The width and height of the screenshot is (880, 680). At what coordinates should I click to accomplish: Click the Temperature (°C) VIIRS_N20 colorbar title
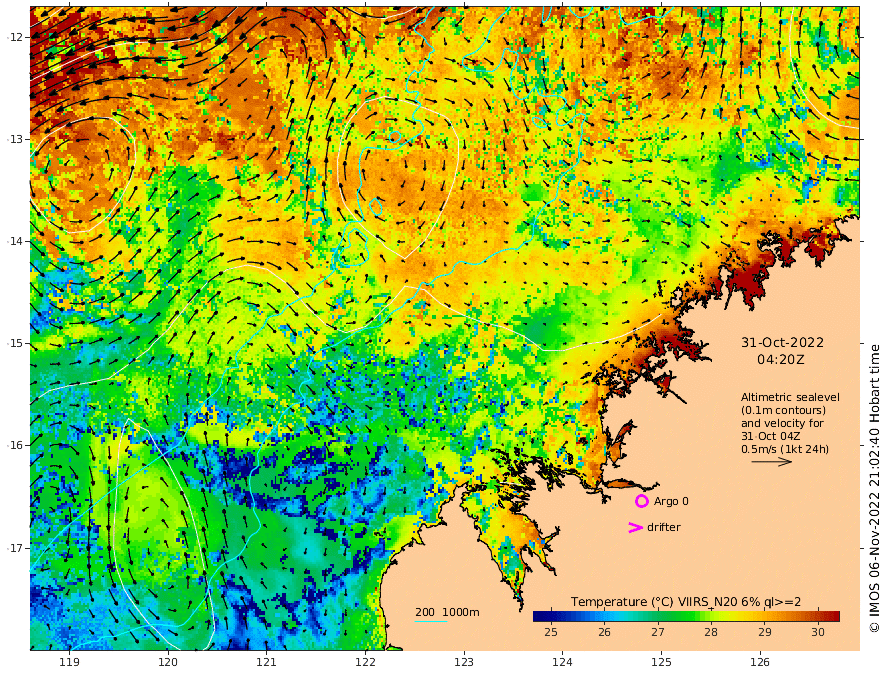686,602
